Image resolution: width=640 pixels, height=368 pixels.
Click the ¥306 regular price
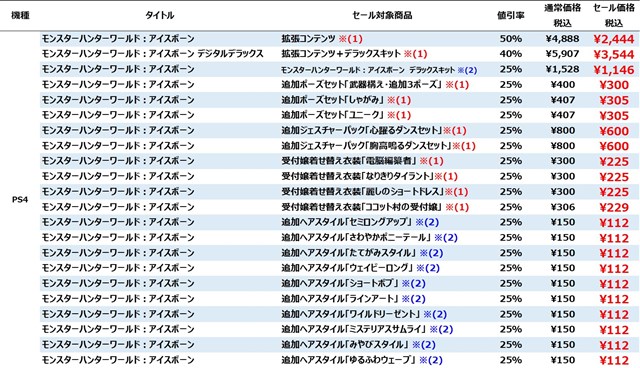(562, 207)
